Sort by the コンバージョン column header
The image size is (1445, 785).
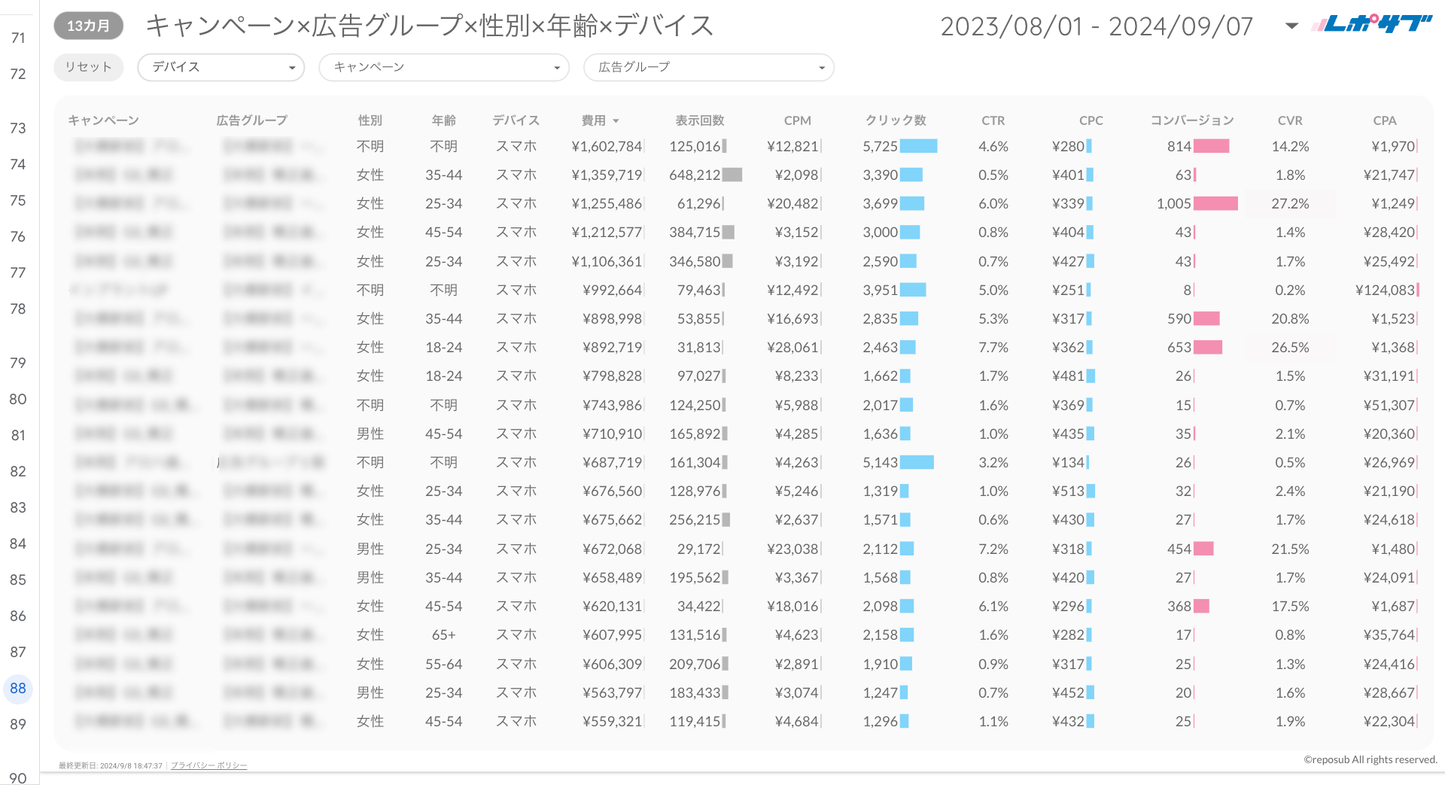pos(1191,120)
